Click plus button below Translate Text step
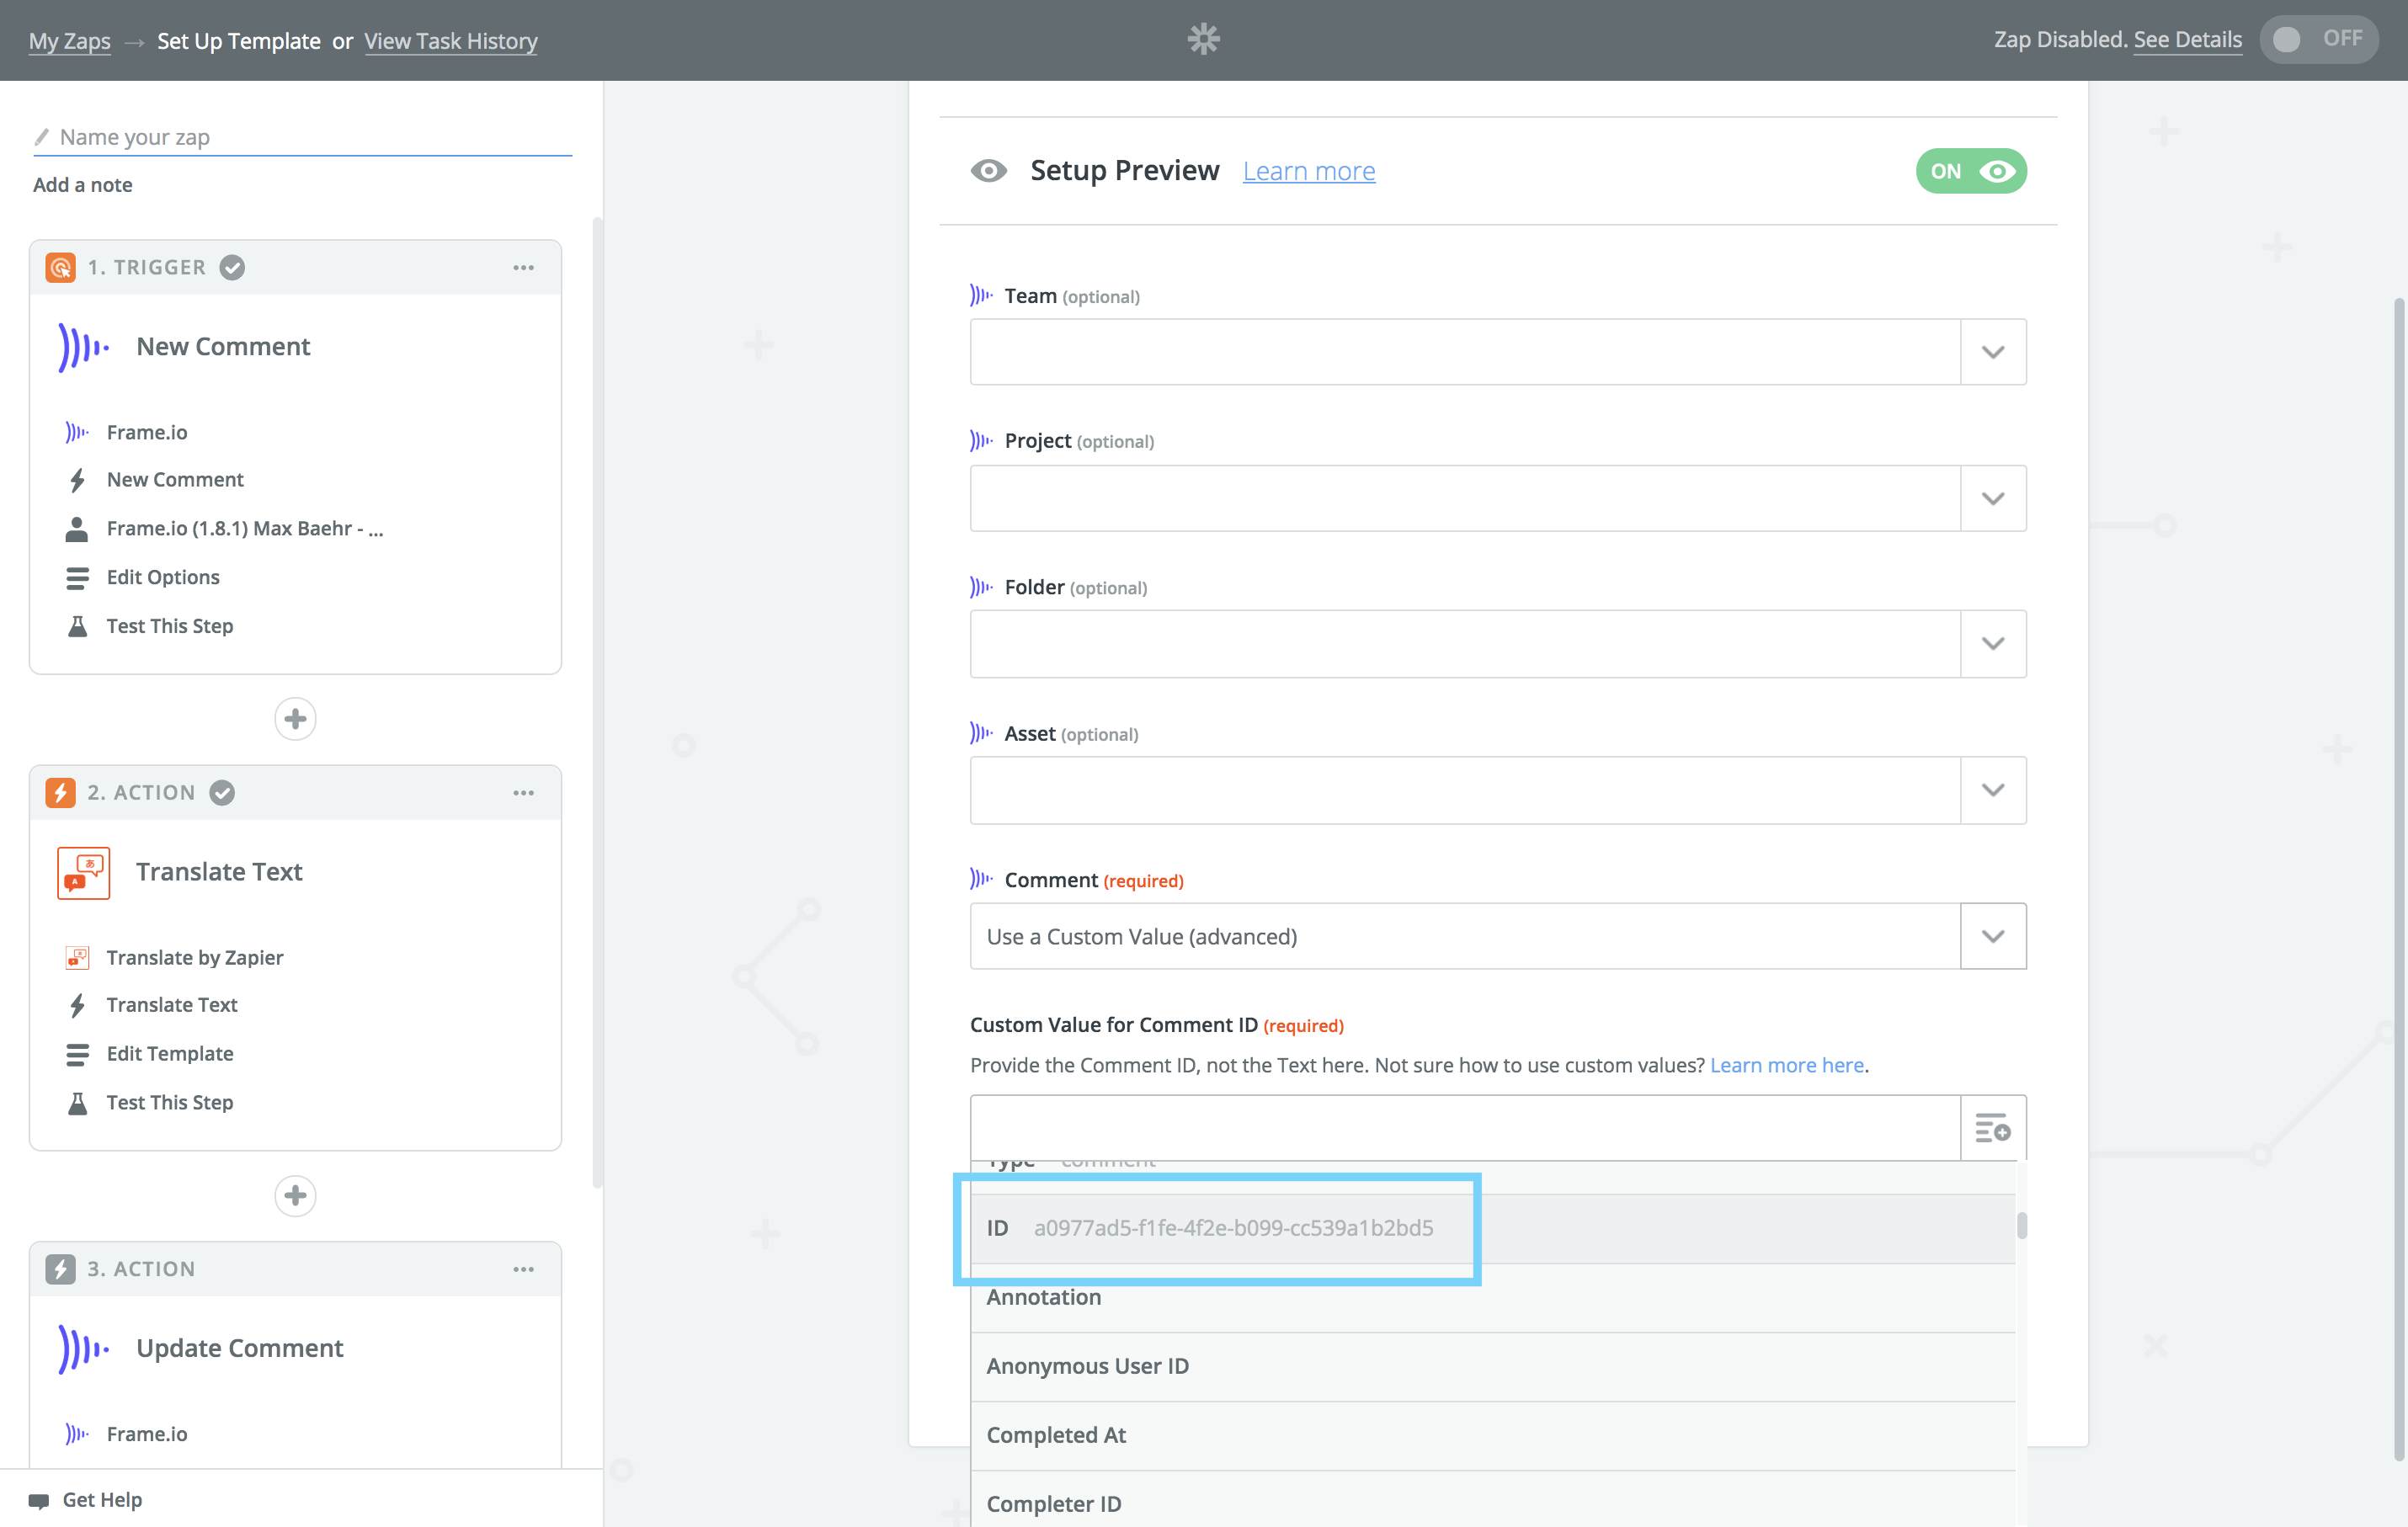 click(295, 1195)
